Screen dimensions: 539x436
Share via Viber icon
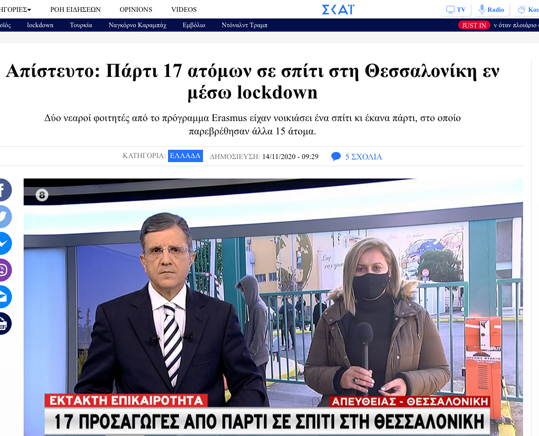pyautogui.click(x=4, y=270)
